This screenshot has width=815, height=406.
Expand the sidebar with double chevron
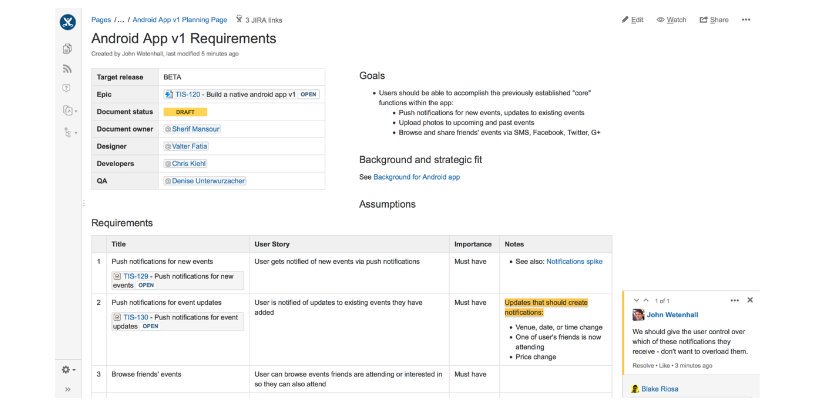(x=68, y=390)
